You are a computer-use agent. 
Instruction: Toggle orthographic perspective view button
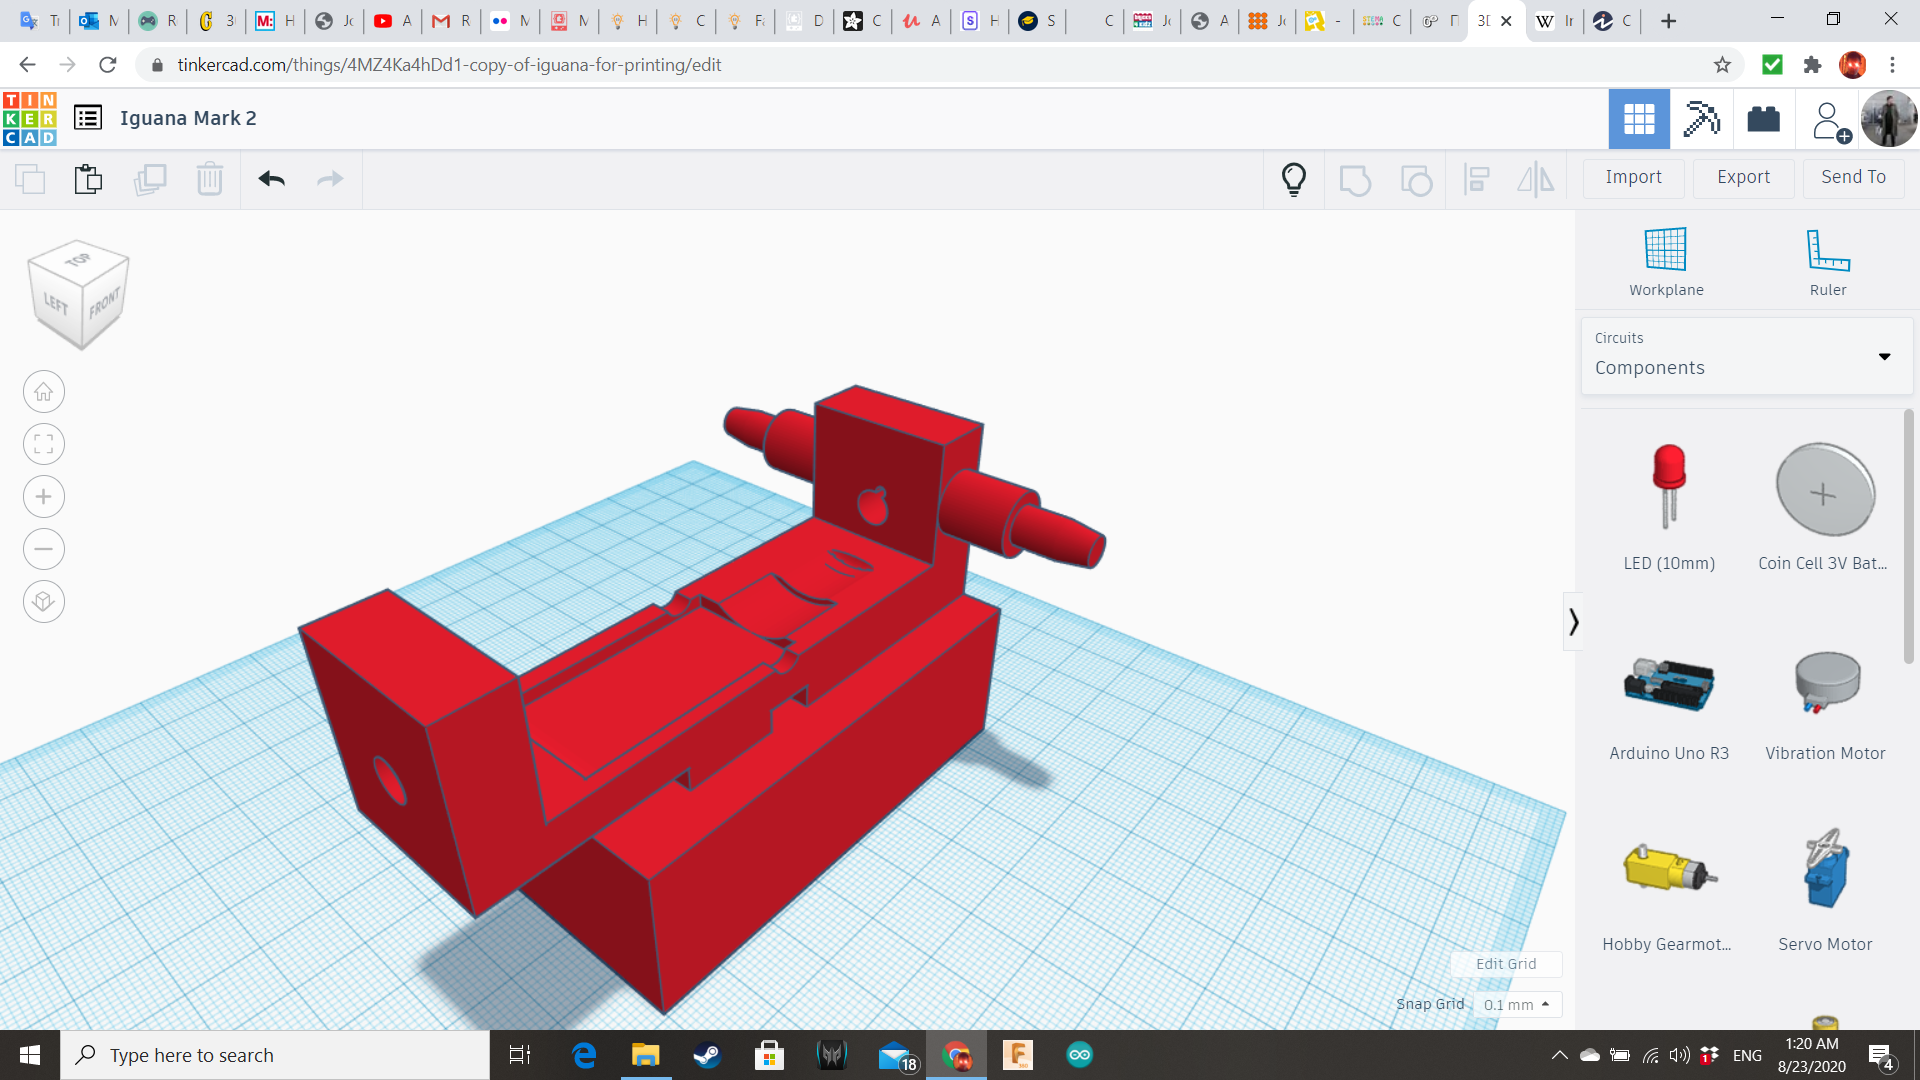click(x=44, y=602)
